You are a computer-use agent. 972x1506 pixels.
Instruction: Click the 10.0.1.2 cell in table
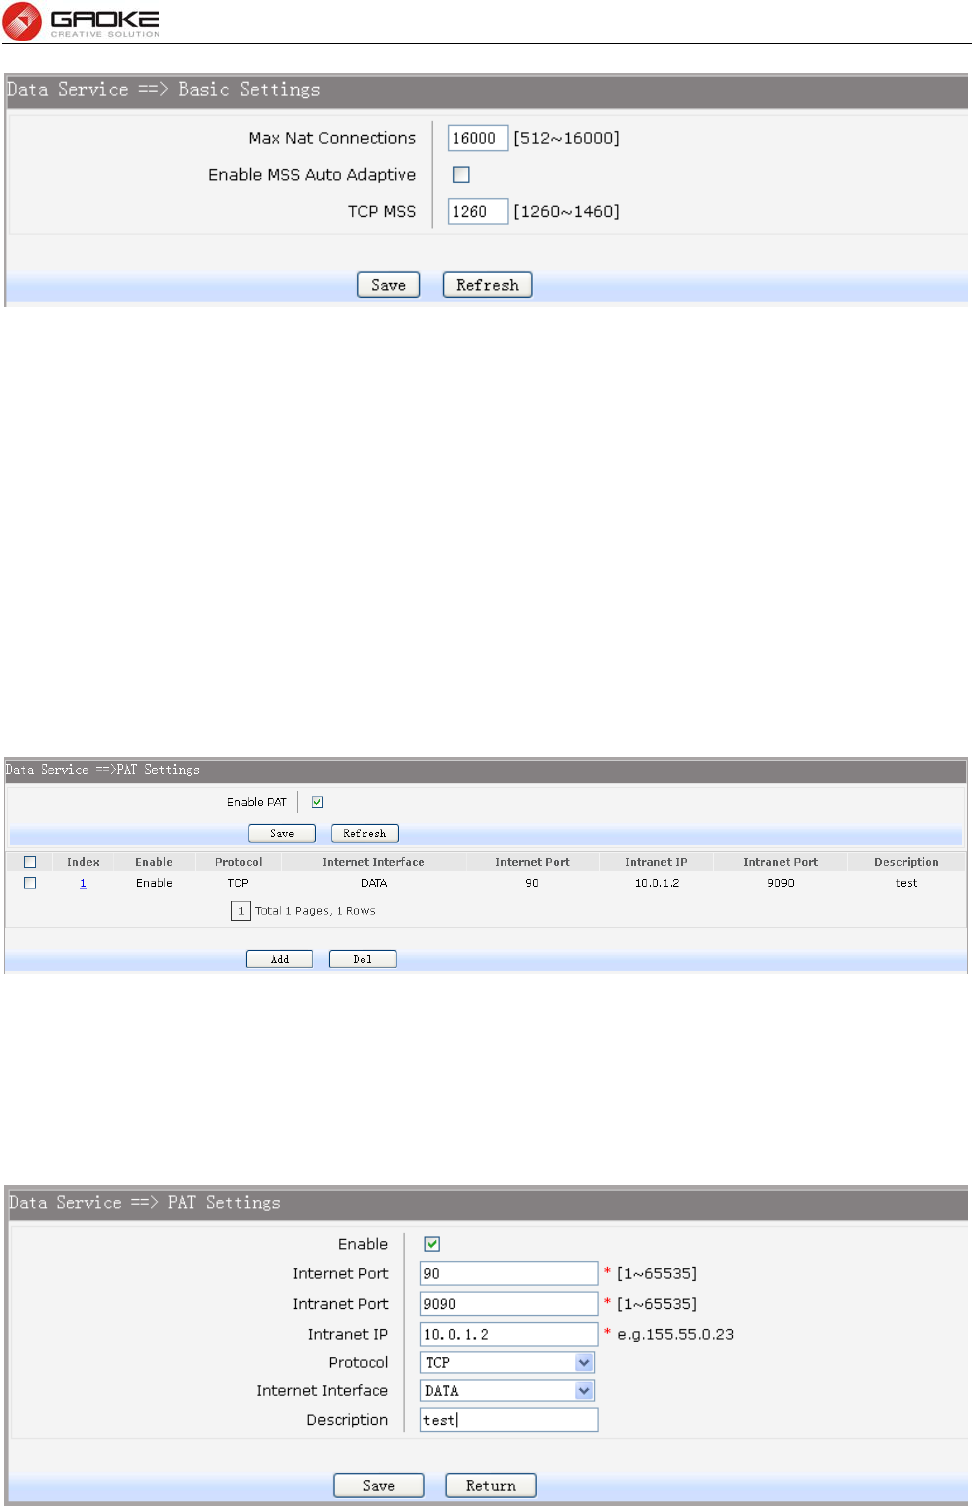pos(657,883)
